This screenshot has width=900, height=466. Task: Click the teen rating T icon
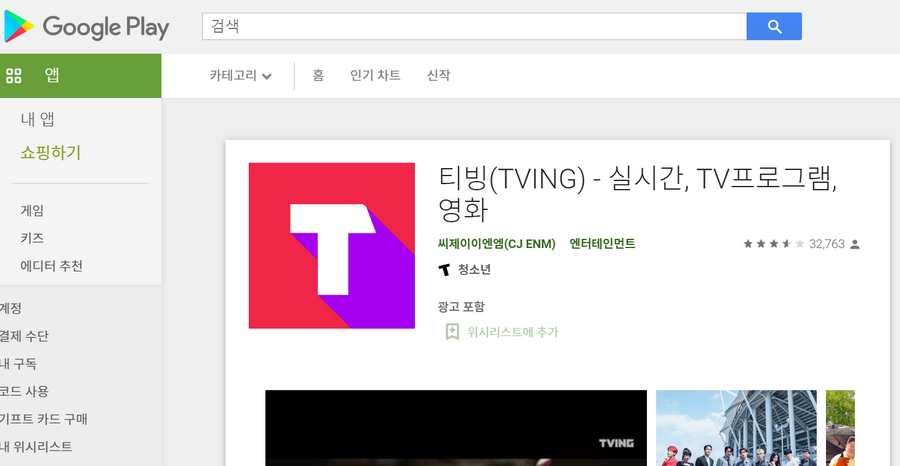coord(444,270)
